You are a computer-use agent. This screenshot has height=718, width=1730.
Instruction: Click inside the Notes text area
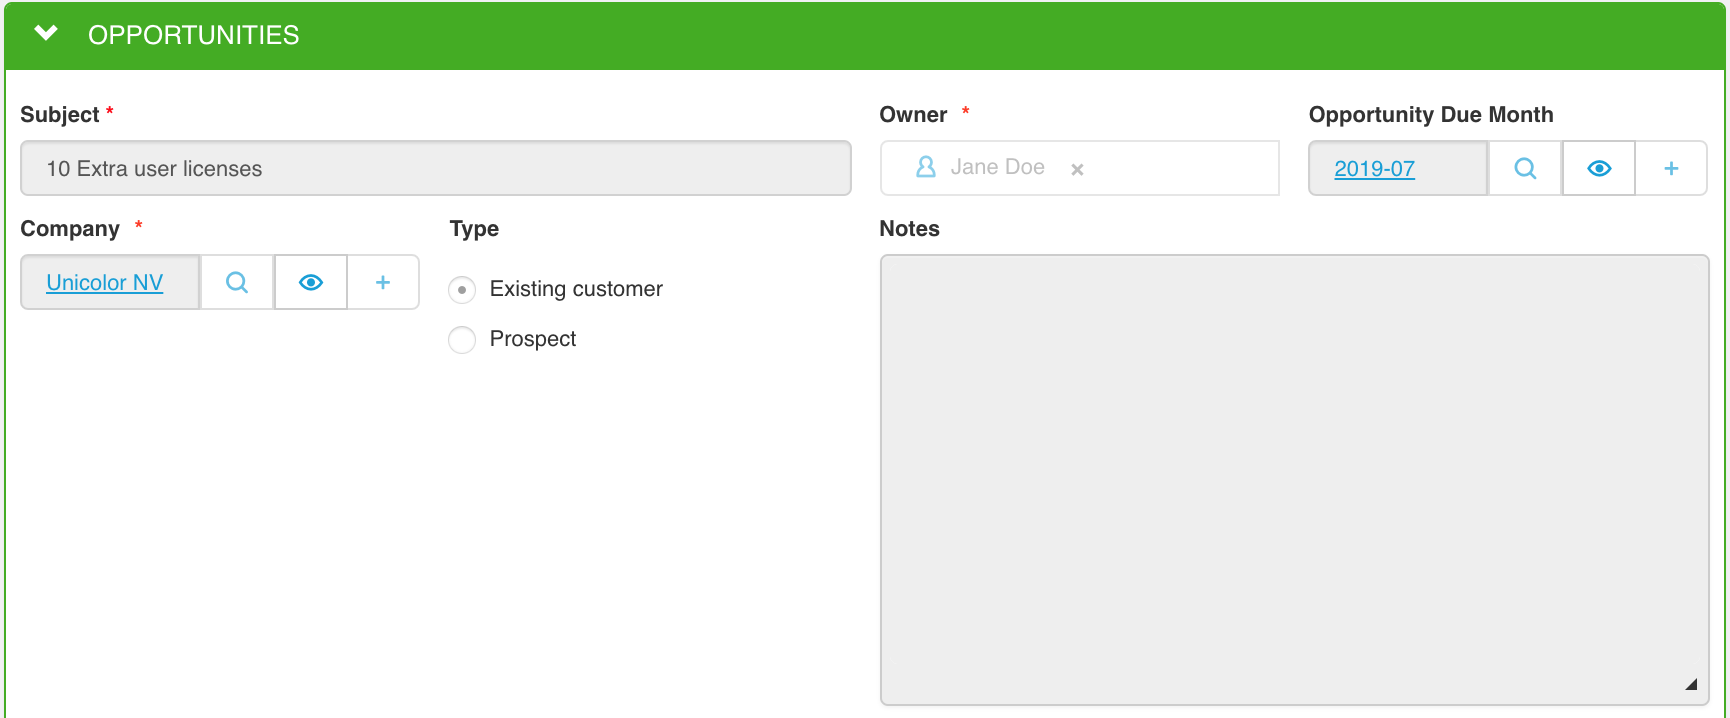click(1294, 480)
